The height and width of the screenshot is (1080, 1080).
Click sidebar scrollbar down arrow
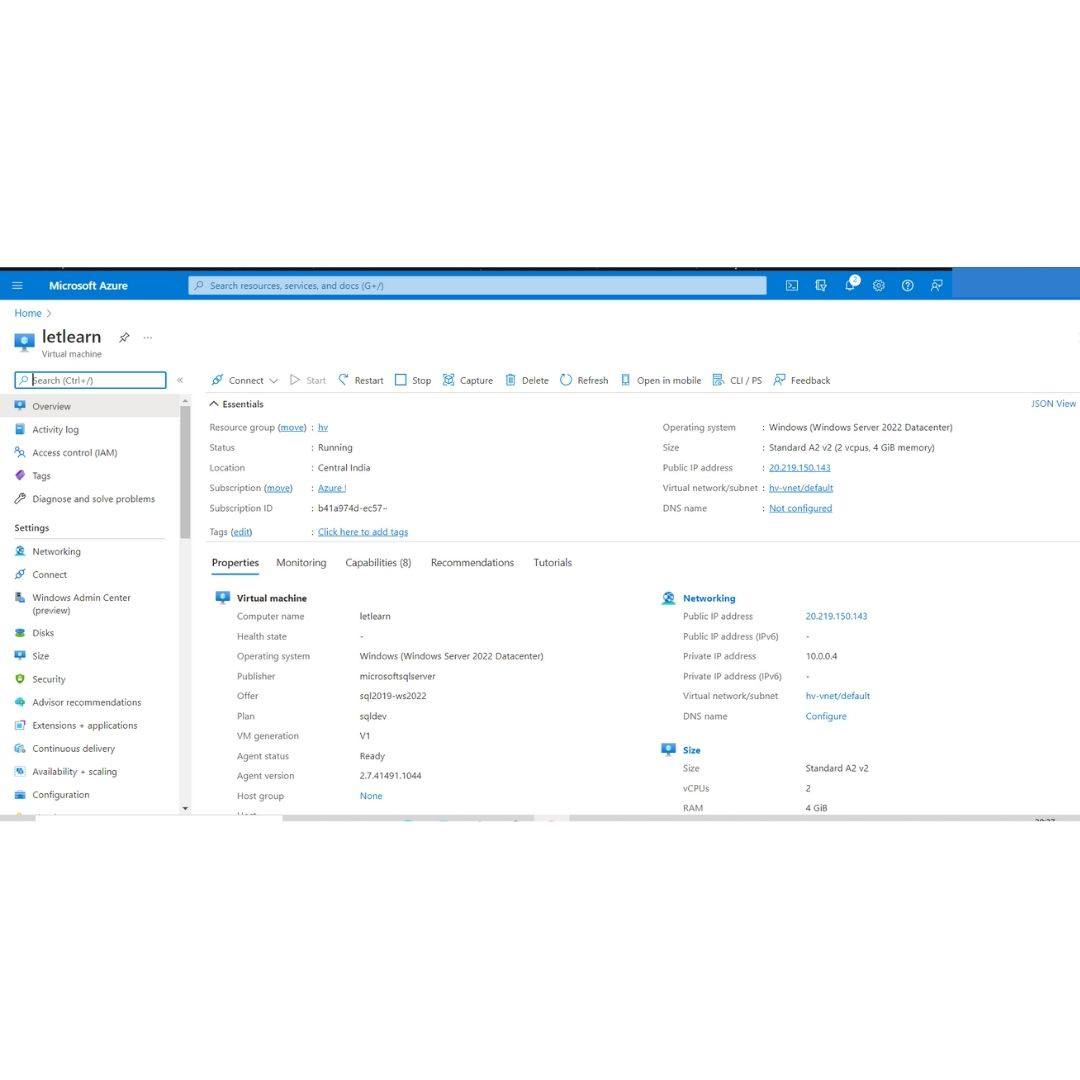coord(185,808)
